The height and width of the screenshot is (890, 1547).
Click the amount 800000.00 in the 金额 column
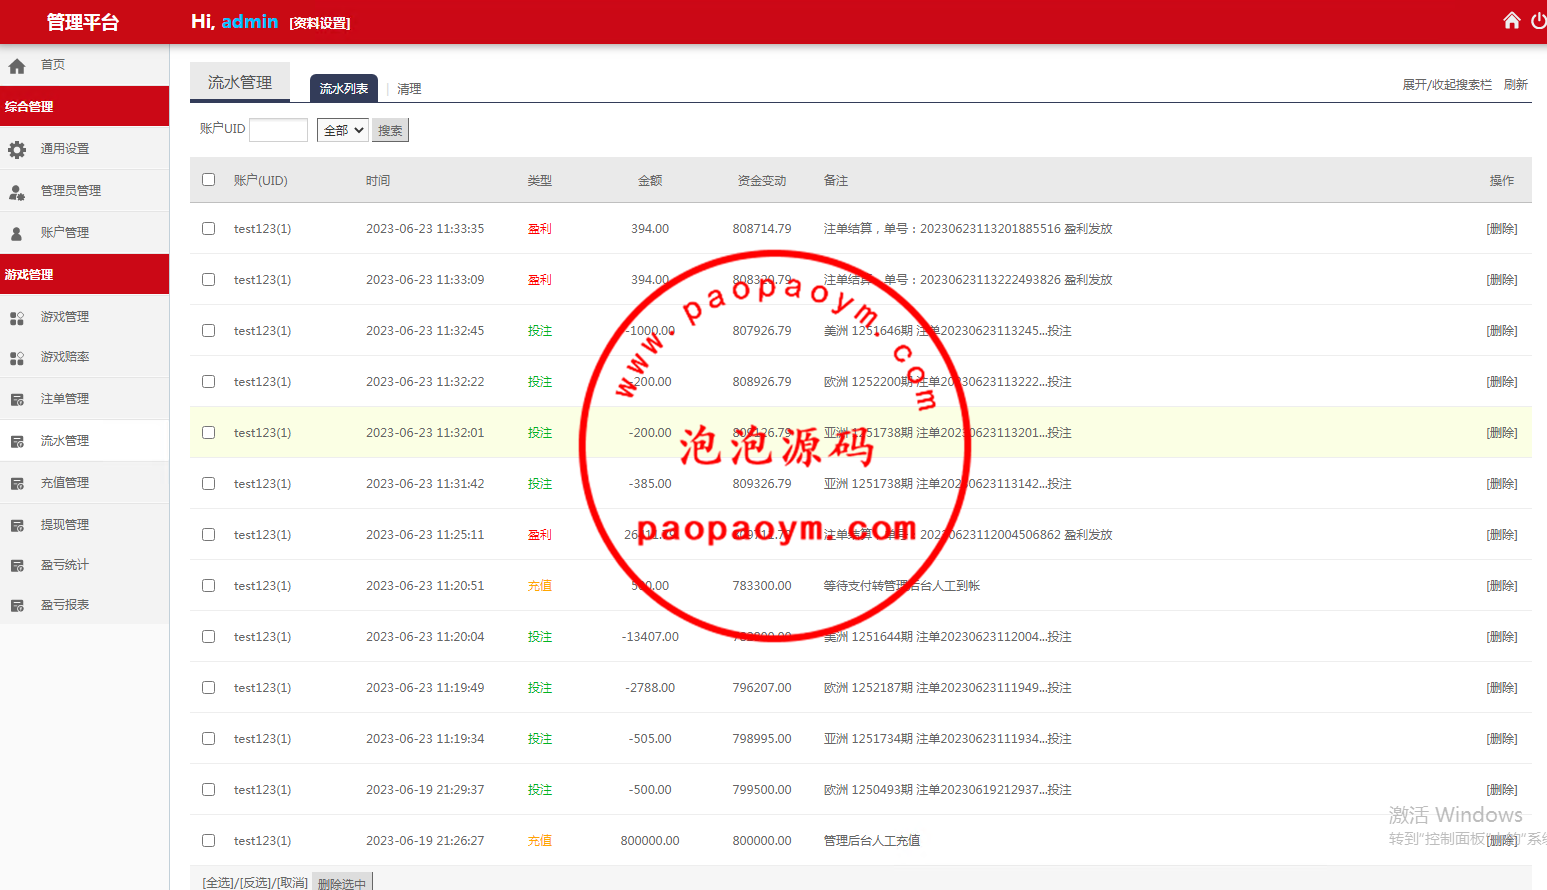click(650, 841)
